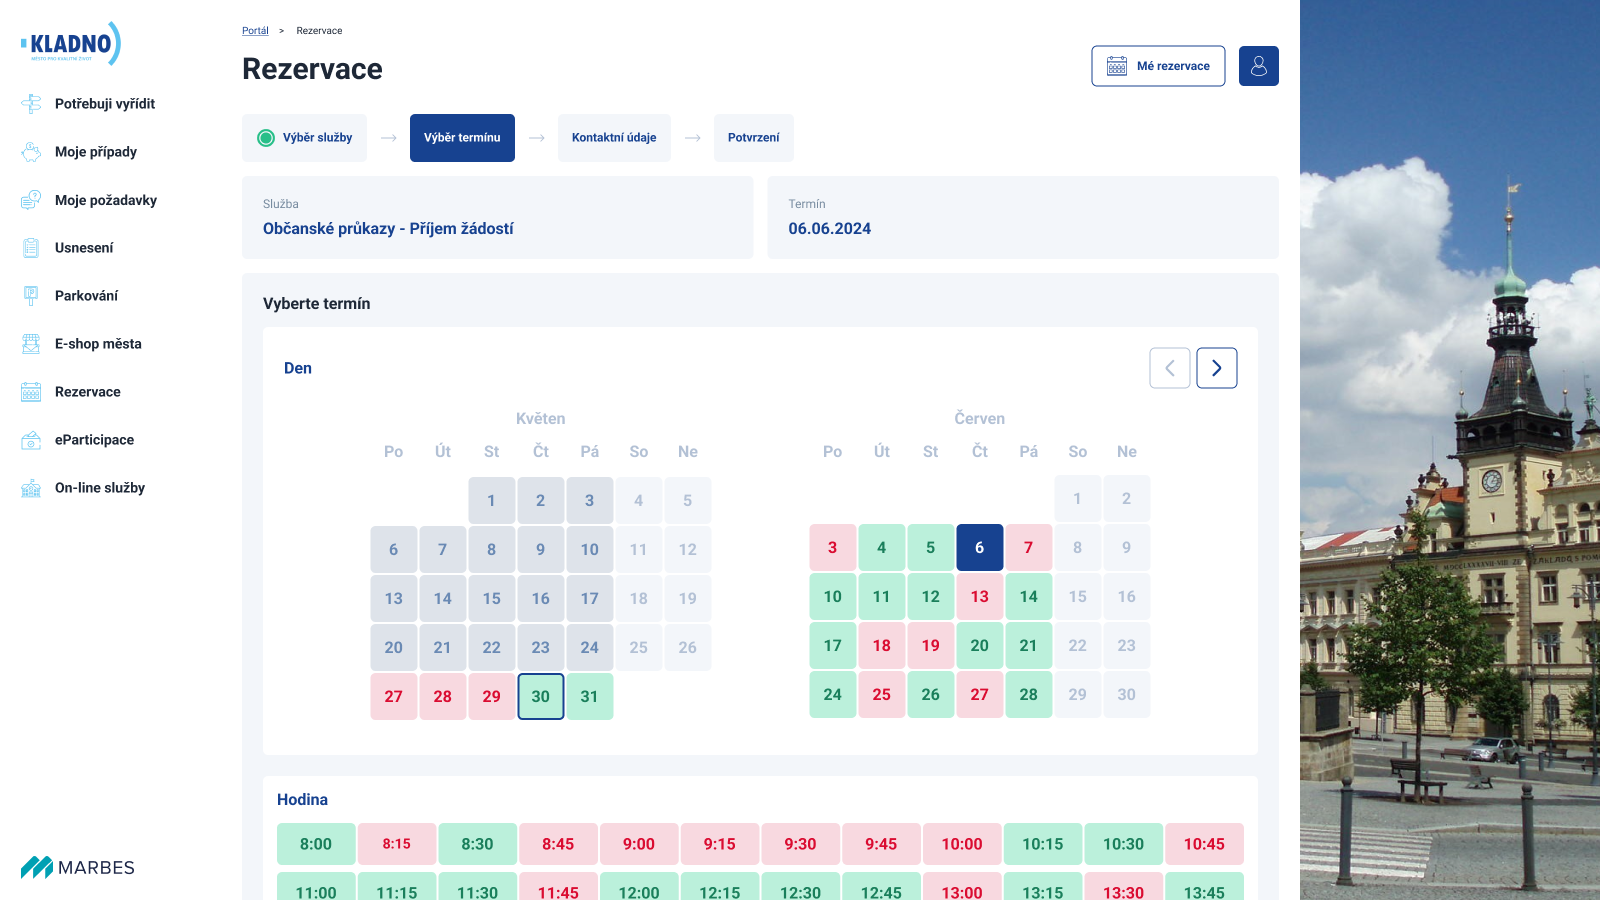Go to the previous month with the left chevron

(1170, 368)
